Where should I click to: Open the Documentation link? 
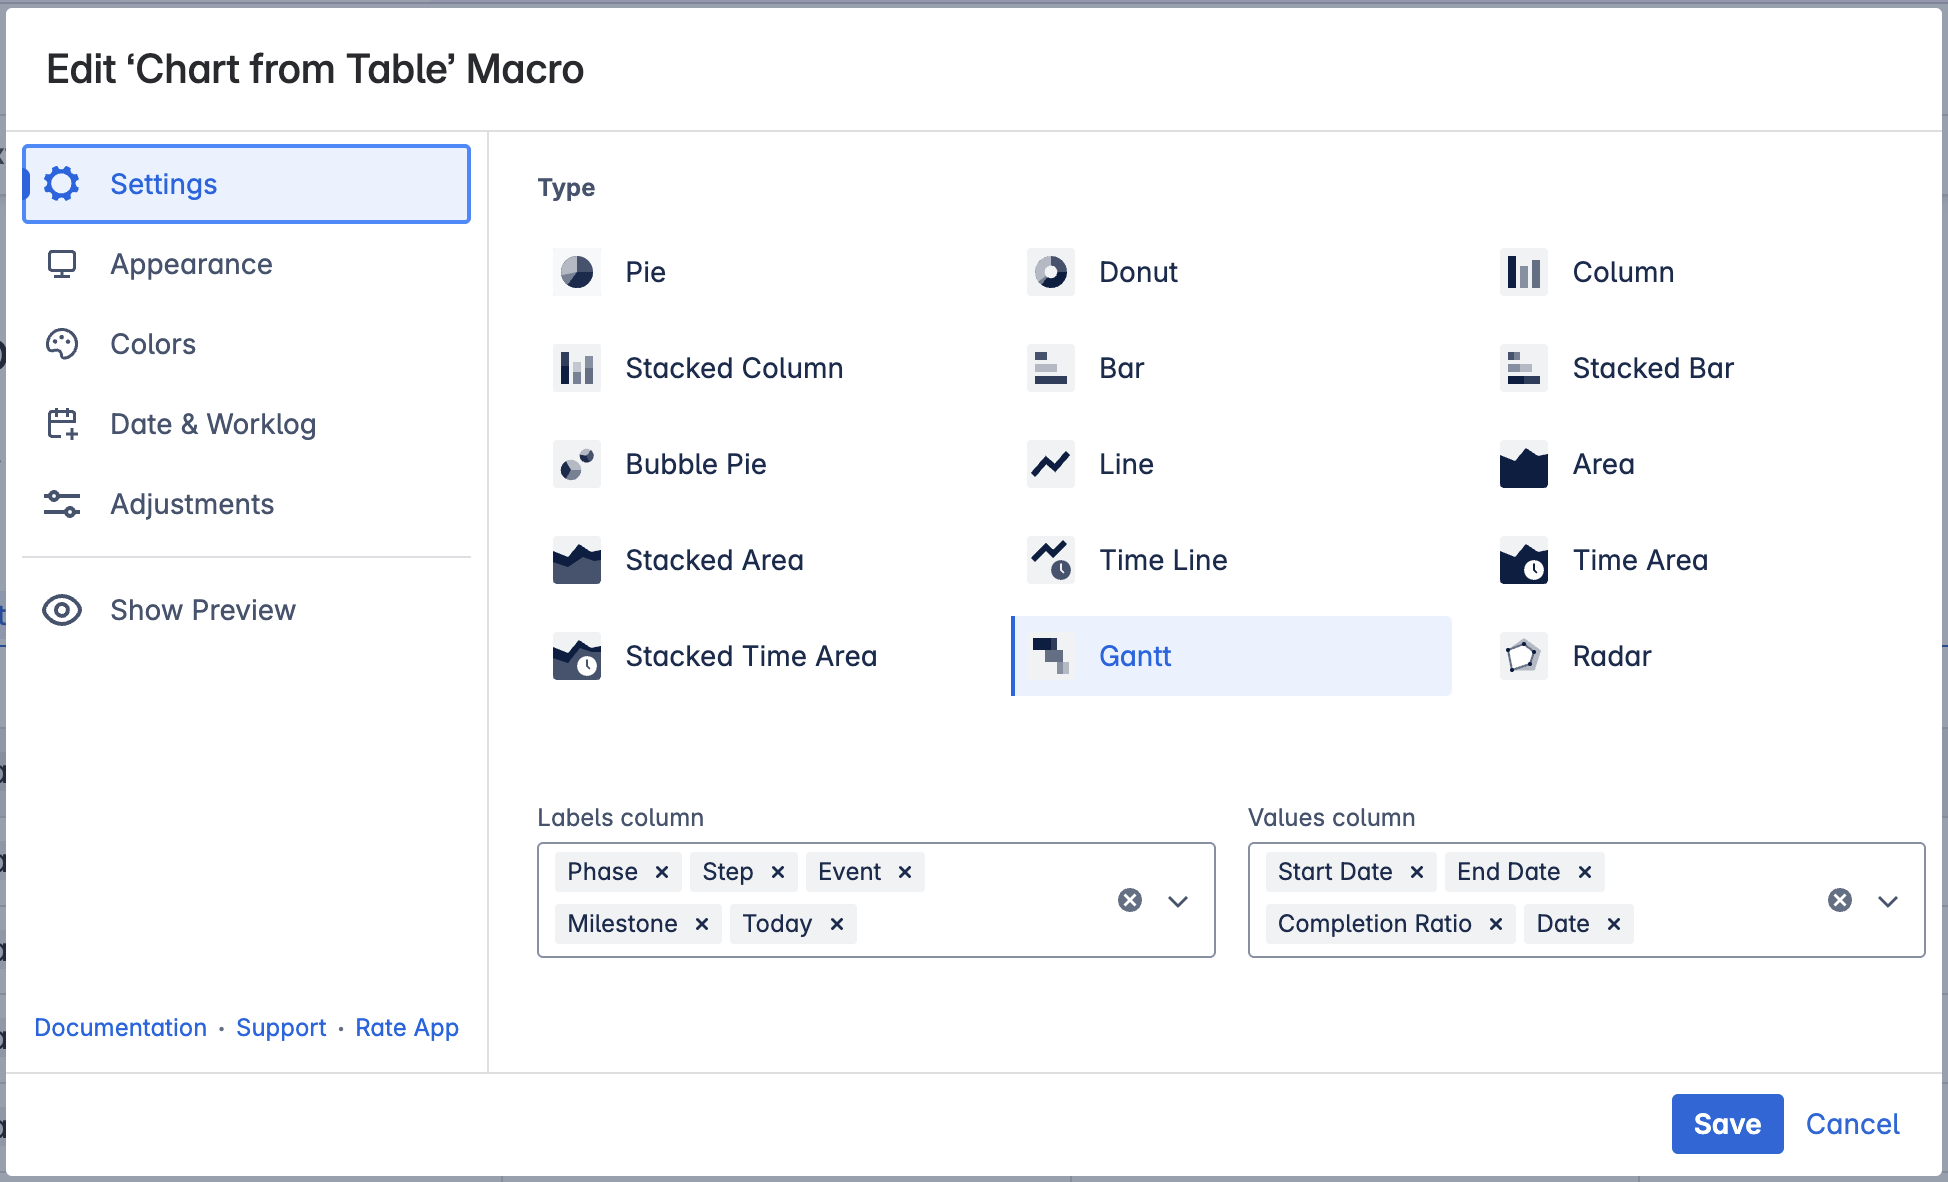coord(120,1028)
